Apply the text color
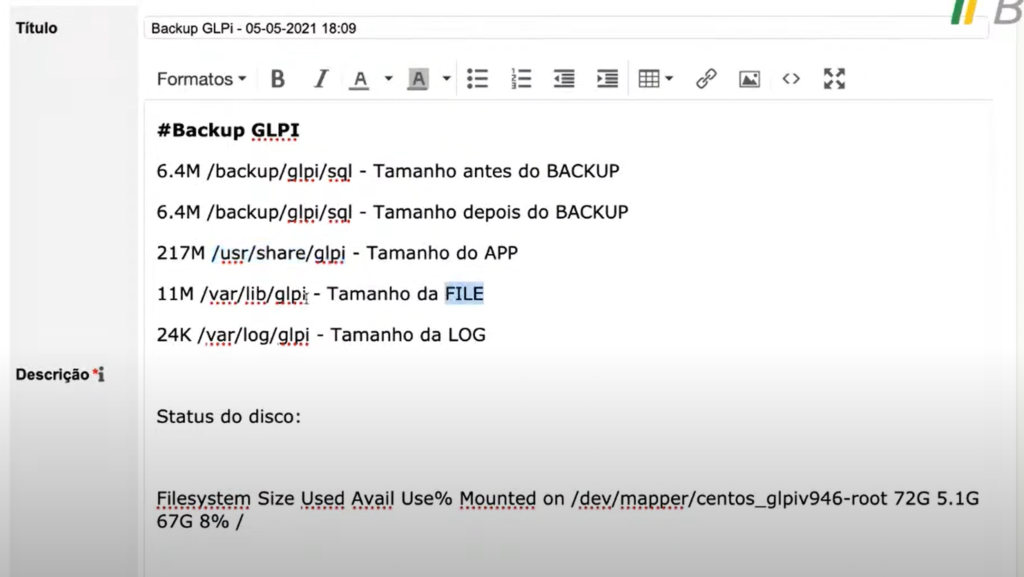This screenshot has height=577, width=1024. coord(359,79)
